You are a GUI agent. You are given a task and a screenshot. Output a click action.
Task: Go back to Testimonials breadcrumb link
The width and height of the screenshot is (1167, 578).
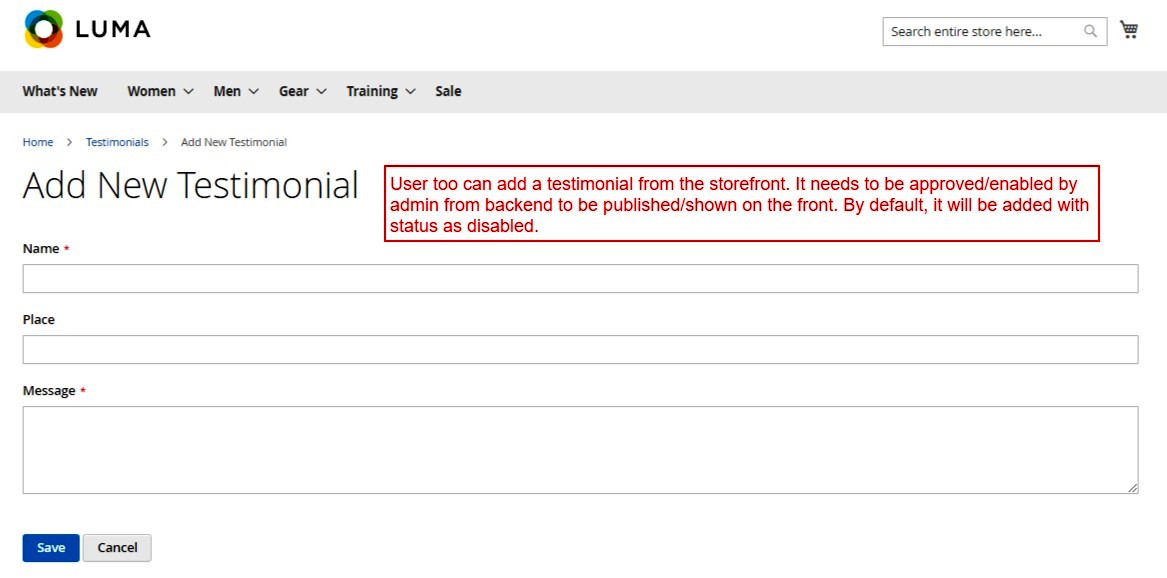(x=117, y=142)
